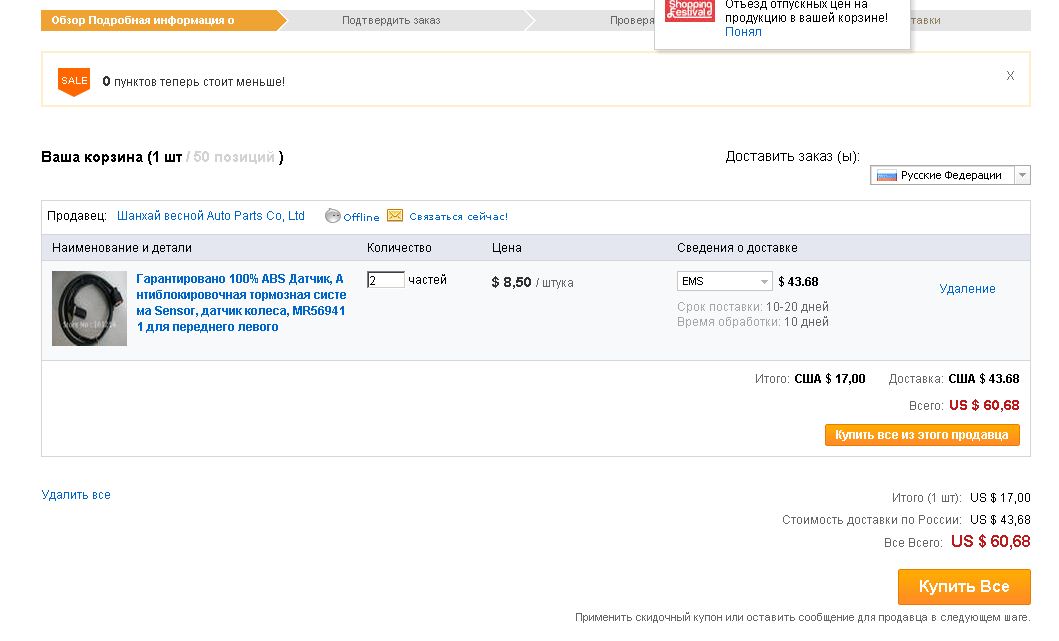
Task: Click the Shopping Festival logo icon
Action: [x=690, y=10]
